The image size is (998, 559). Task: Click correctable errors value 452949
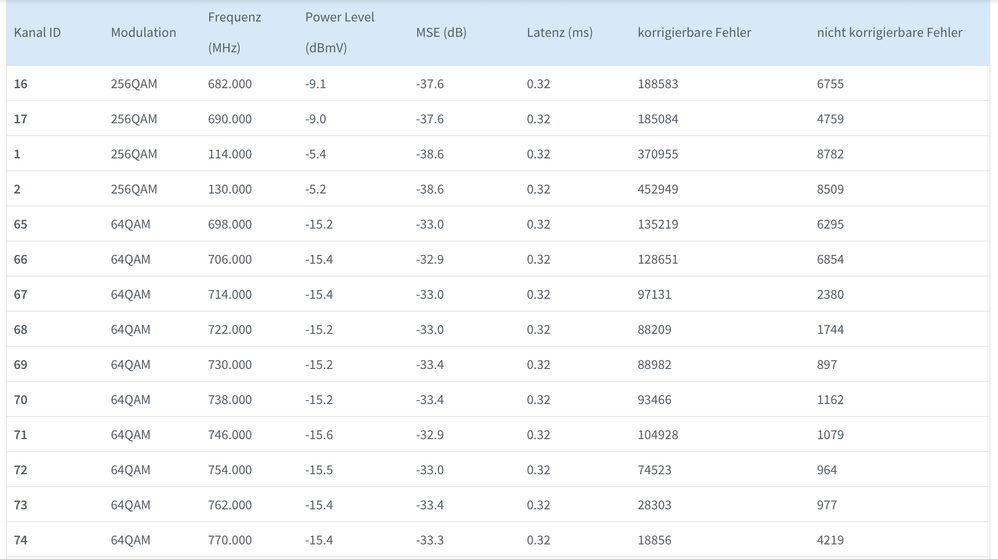[x=658, y=189]
